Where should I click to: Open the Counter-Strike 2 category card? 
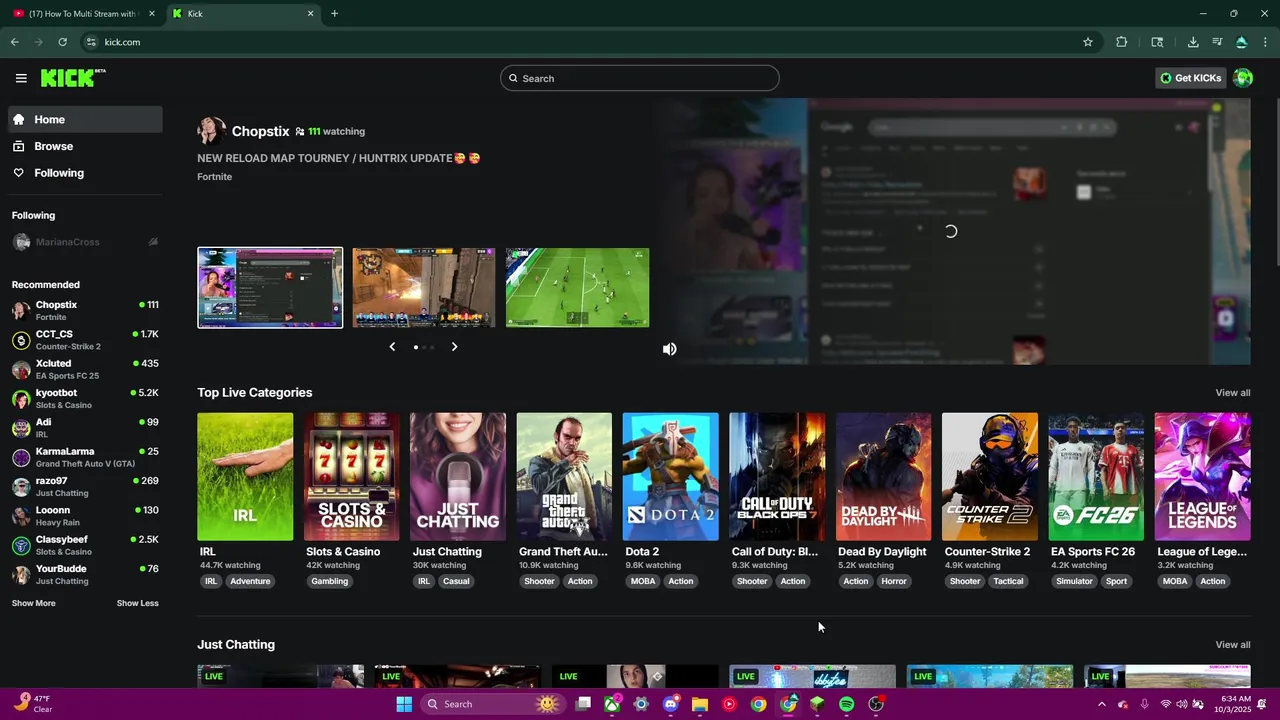point(990,477)
